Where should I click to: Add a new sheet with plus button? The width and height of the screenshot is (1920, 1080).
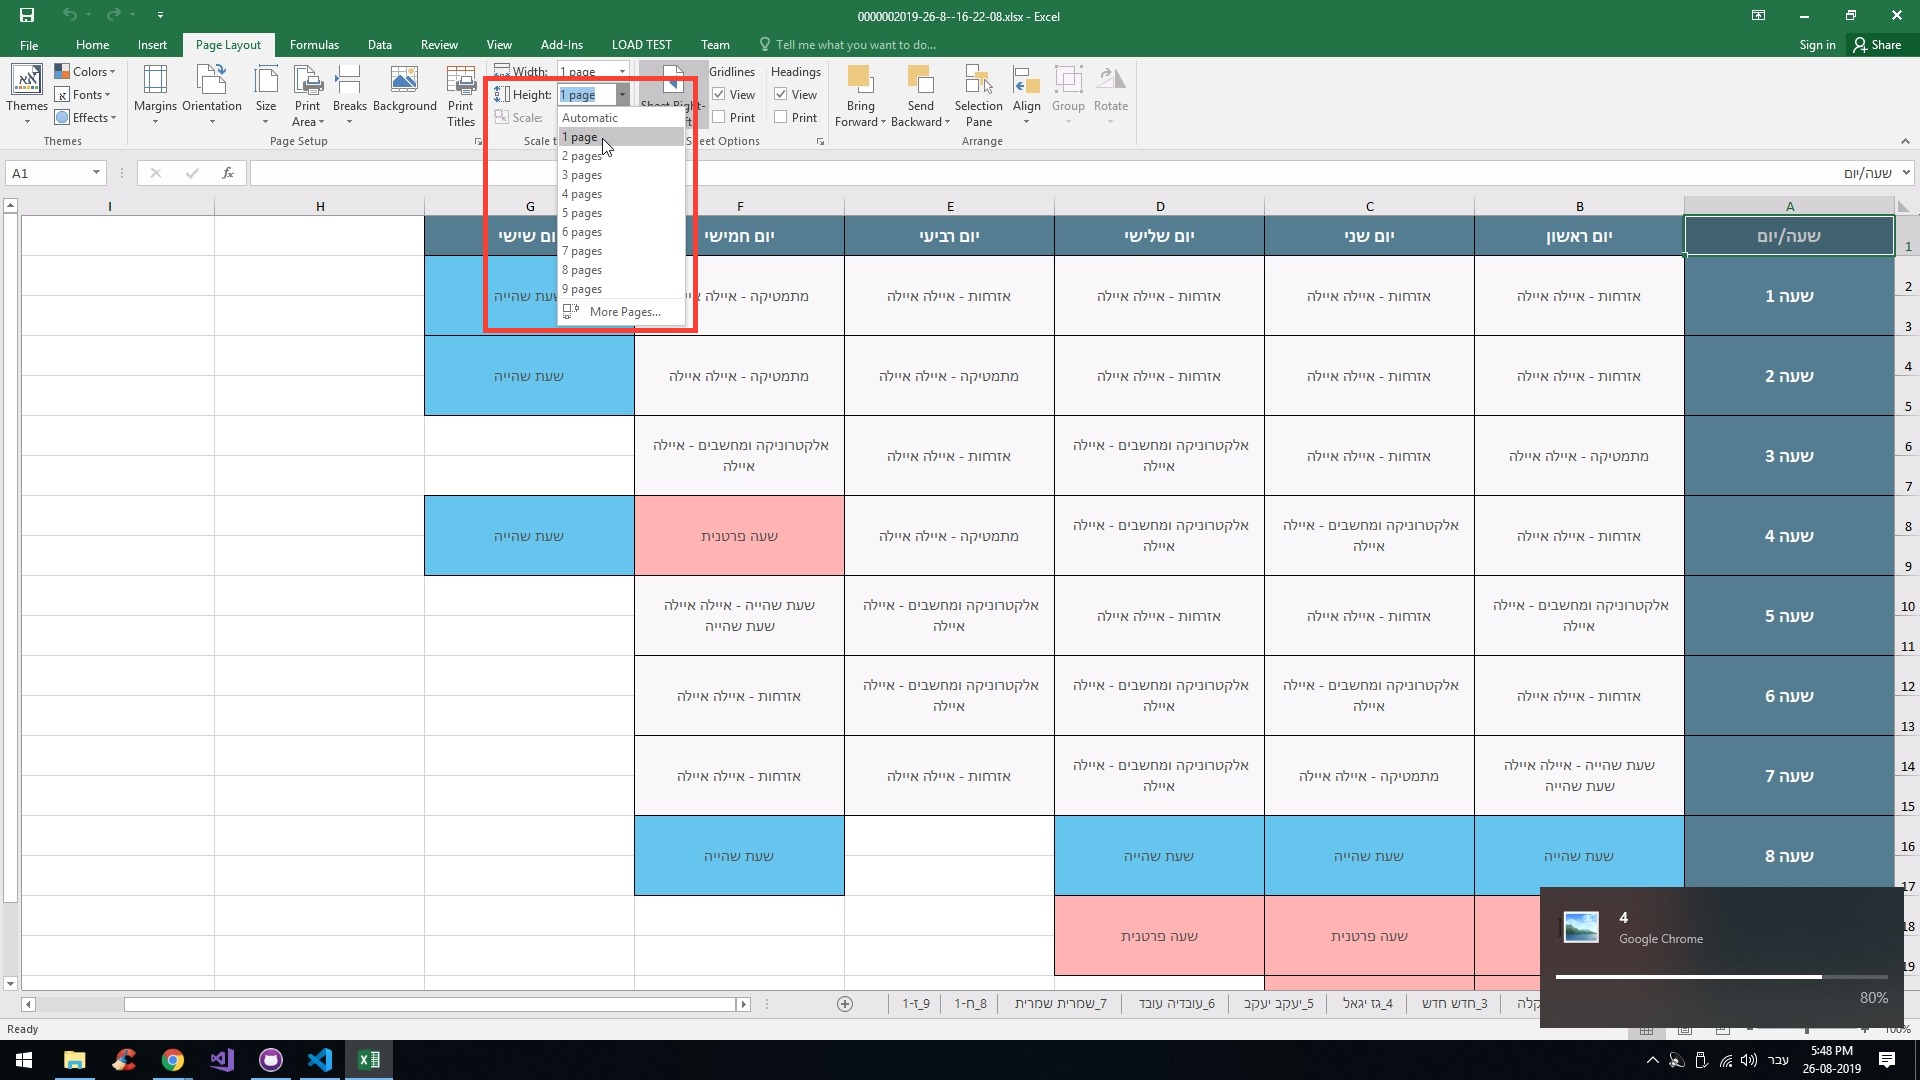pyautogui.click(x=845, y=1004)
